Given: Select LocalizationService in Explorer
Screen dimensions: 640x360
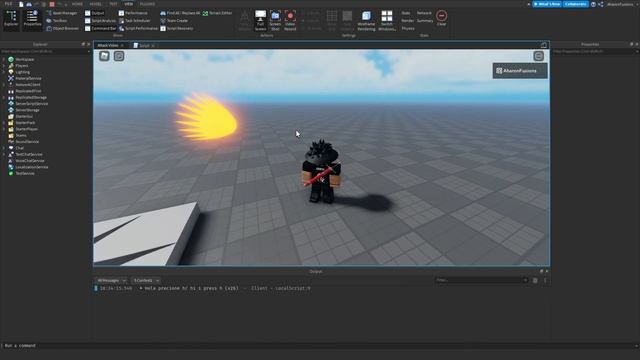Looking at the screenshot, I should pyautogui.click(x=31, y=167).
